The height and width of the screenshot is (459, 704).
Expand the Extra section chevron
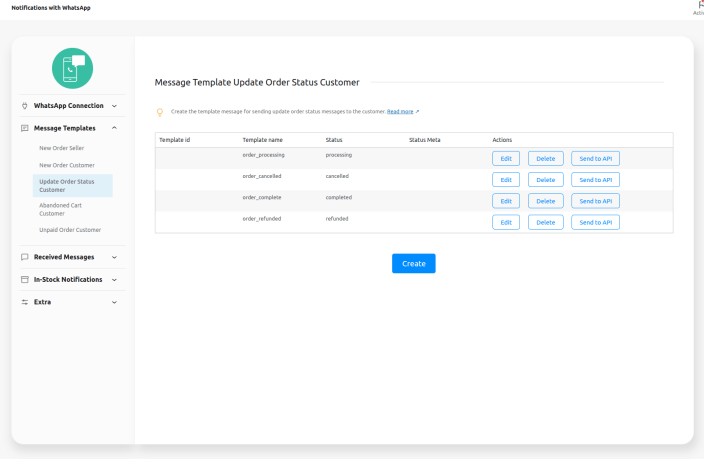click(114, 302)
